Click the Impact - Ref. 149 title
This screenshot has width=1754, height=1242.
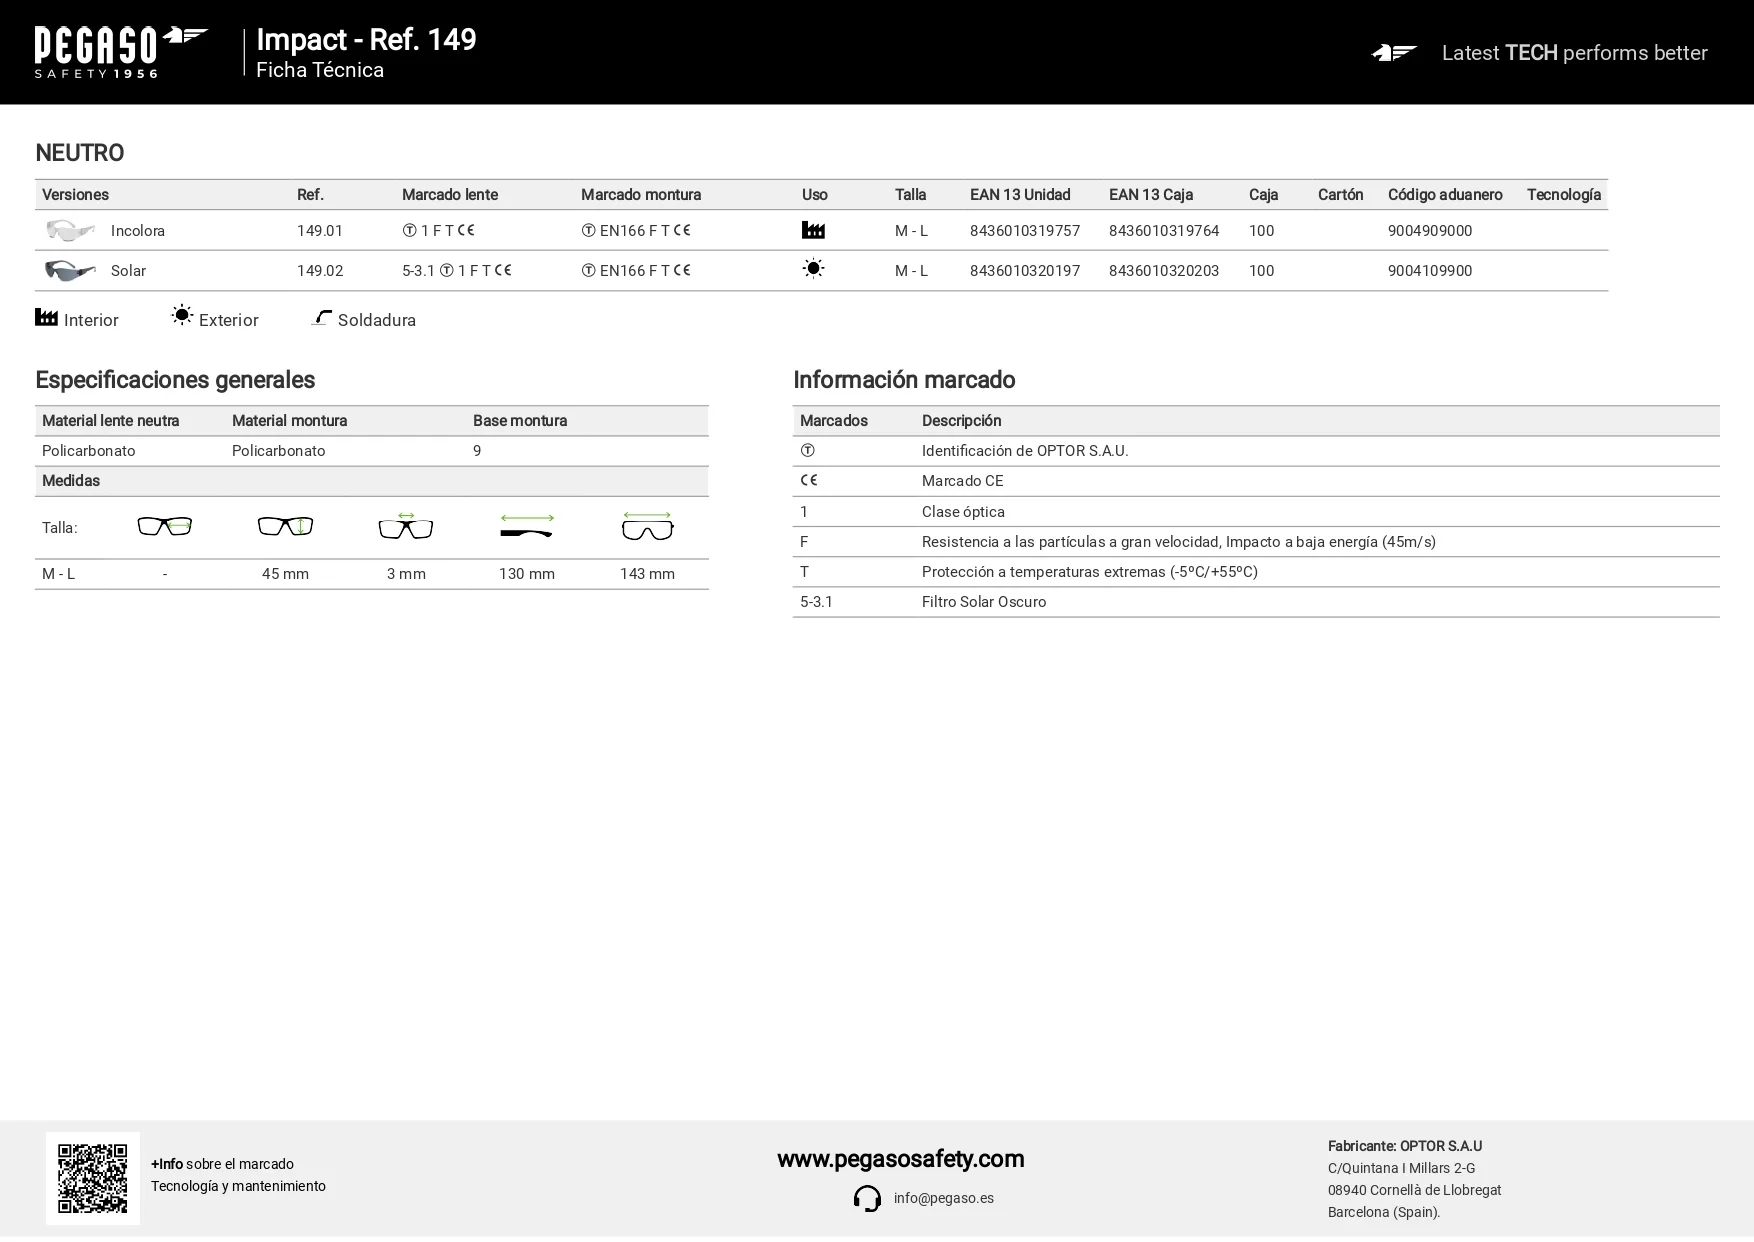[366, 39]
